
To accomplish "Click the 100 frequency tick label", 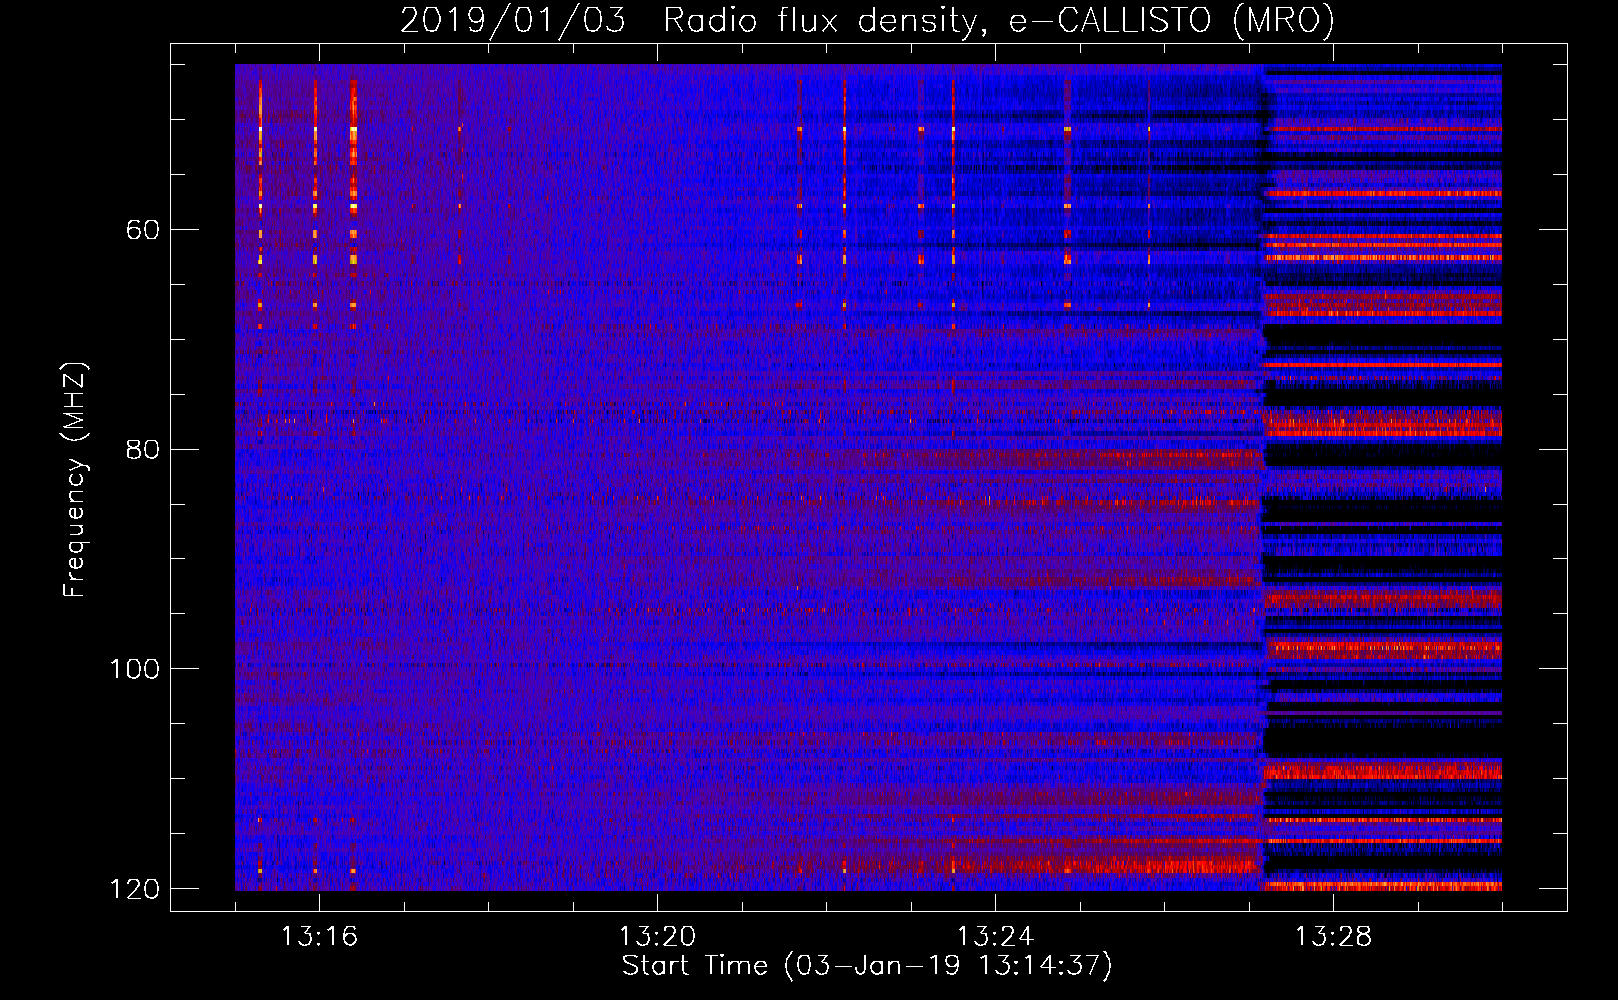I will (135, 669).
